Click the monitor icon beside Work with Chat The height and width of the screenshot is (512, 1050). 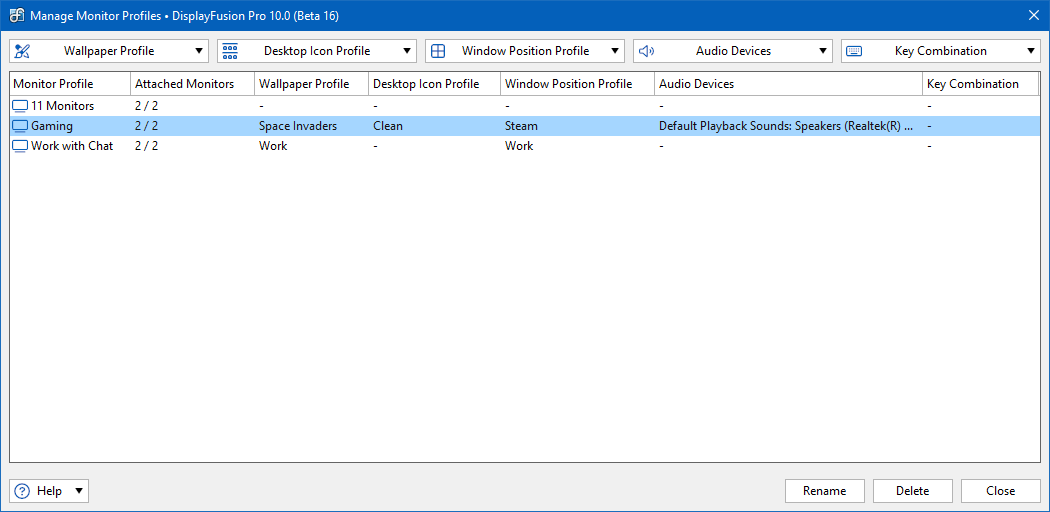(x=21, y=146)
